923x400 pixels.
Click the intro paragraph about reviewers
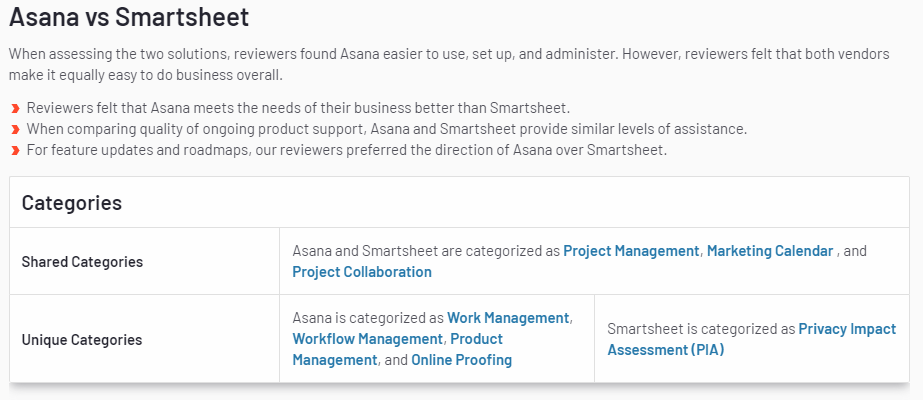pyautogui.click(x=449, y=65)
